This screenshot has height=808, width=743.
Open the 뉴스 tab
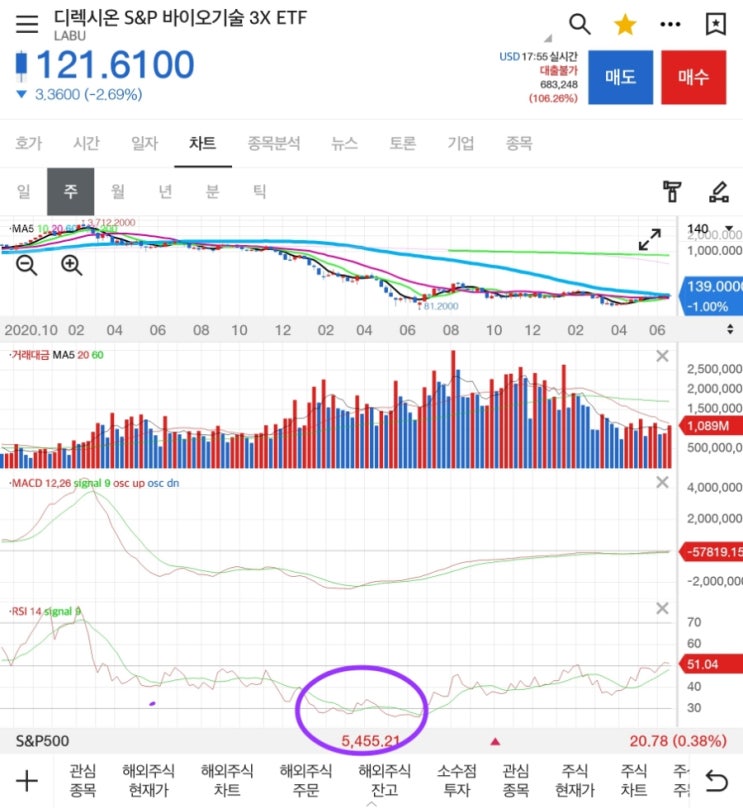click(x=344, y=143)
